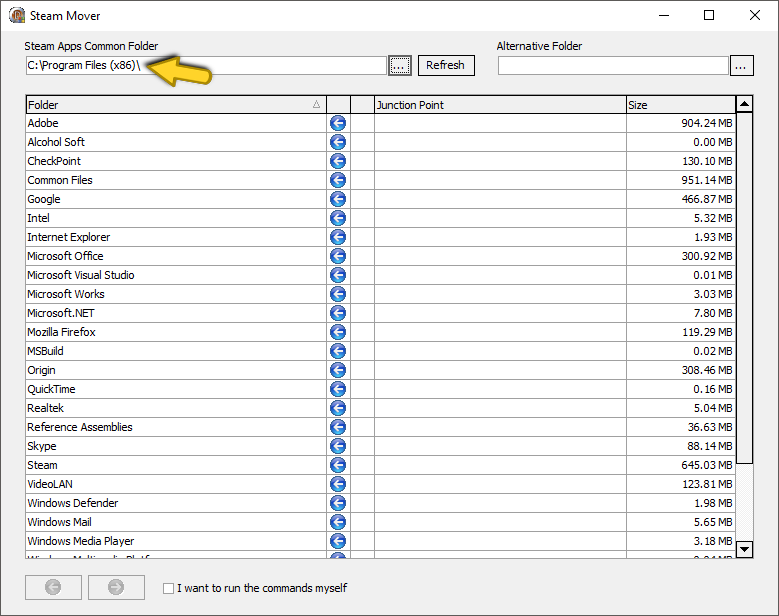
Task: Click the blue arrow icon for Reference Assemblies
Action: pyautogui.click(x=338, y=427)
